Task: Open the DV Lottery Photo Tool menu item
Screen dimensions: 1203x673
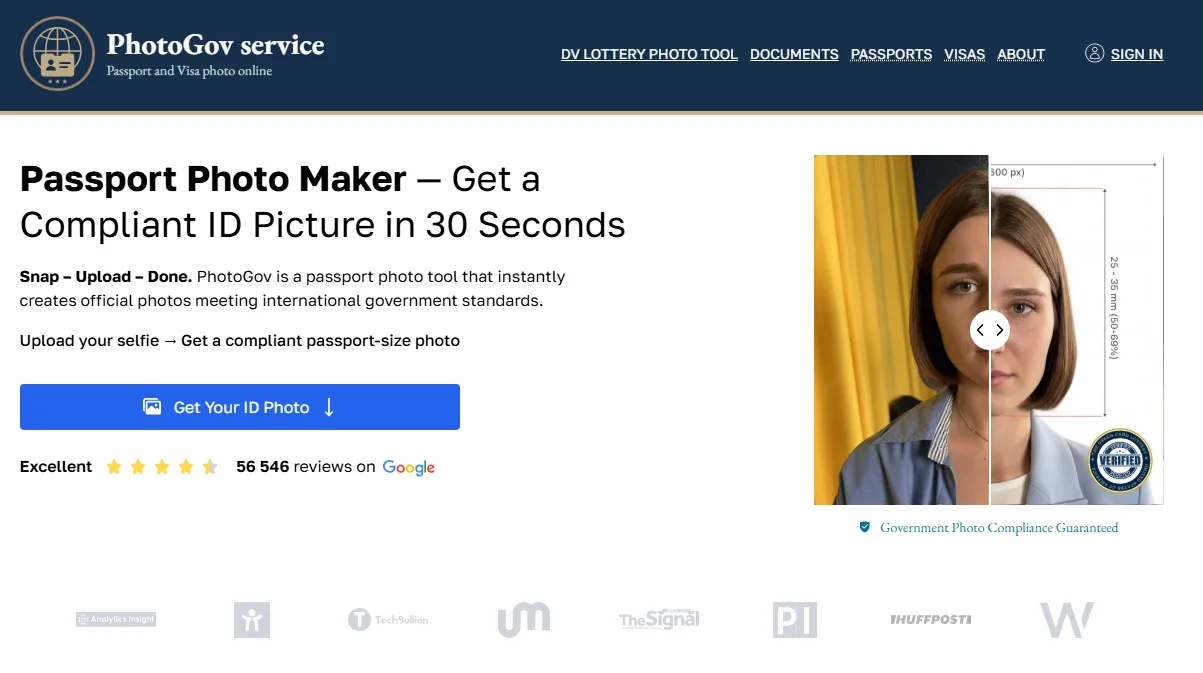Action: (x=649, y=54)
